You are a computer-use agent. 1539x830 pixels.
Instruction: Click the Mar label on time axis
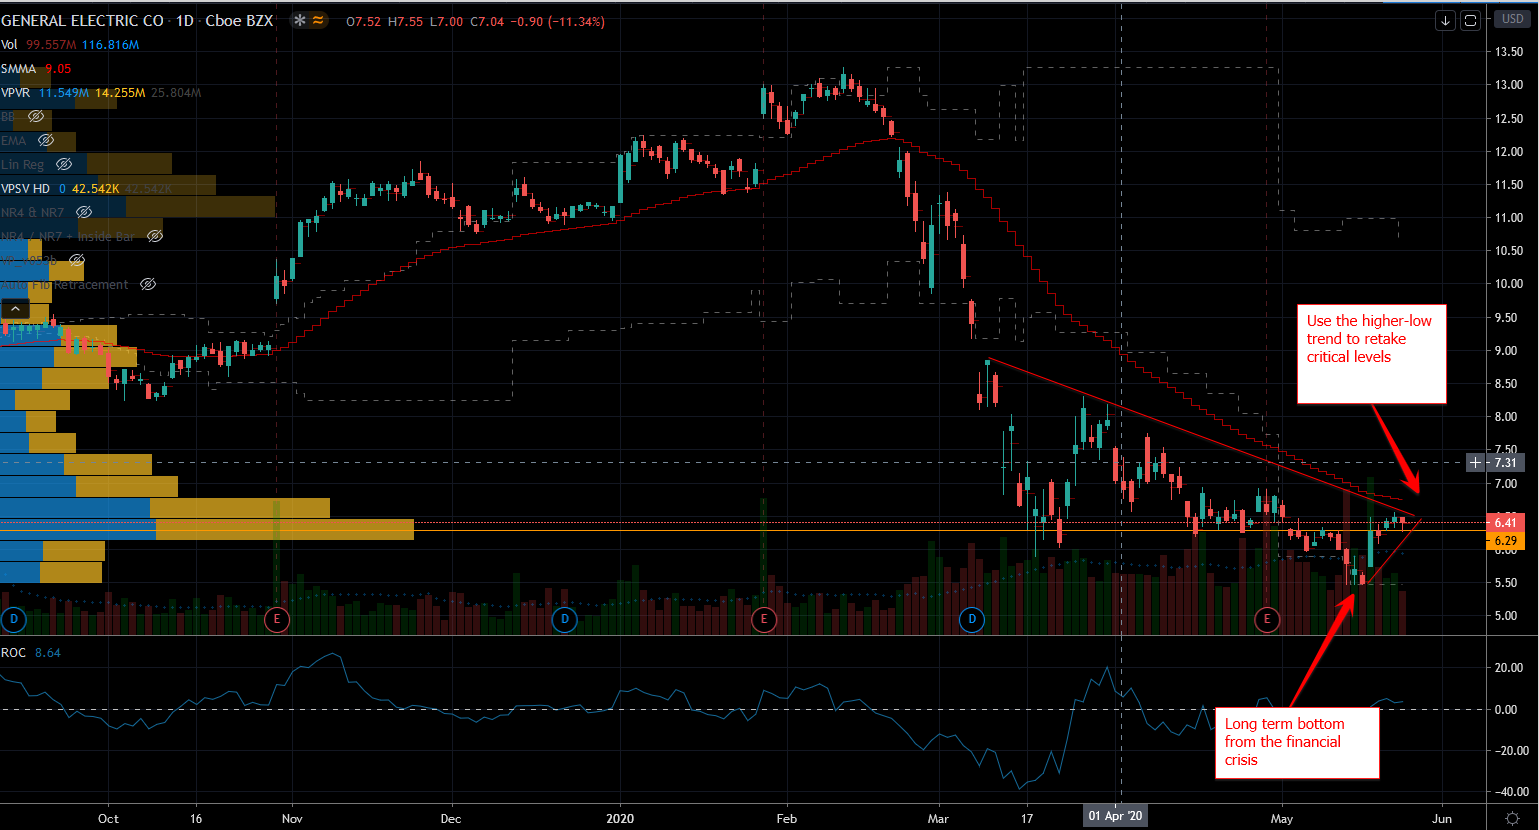coord(939,819)
